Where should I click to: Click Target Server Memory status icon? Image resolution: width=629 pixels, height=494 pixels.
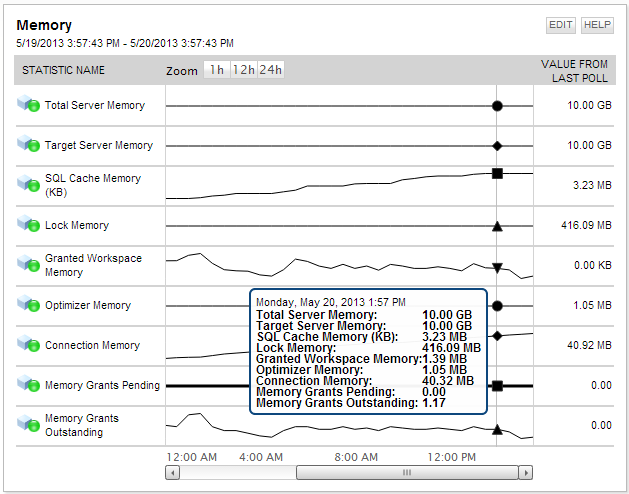pyautogui.click(x=28, y=143)
